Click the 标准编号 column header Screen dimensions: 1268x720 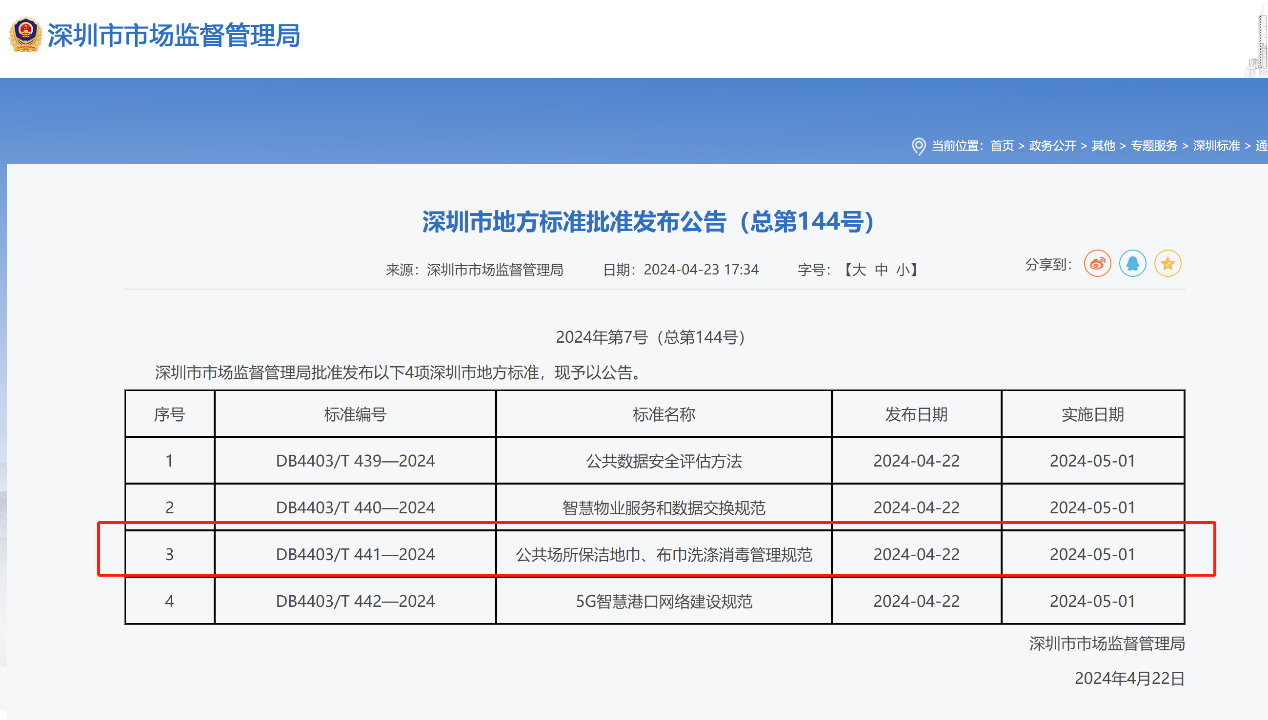(x=355, y=414)
